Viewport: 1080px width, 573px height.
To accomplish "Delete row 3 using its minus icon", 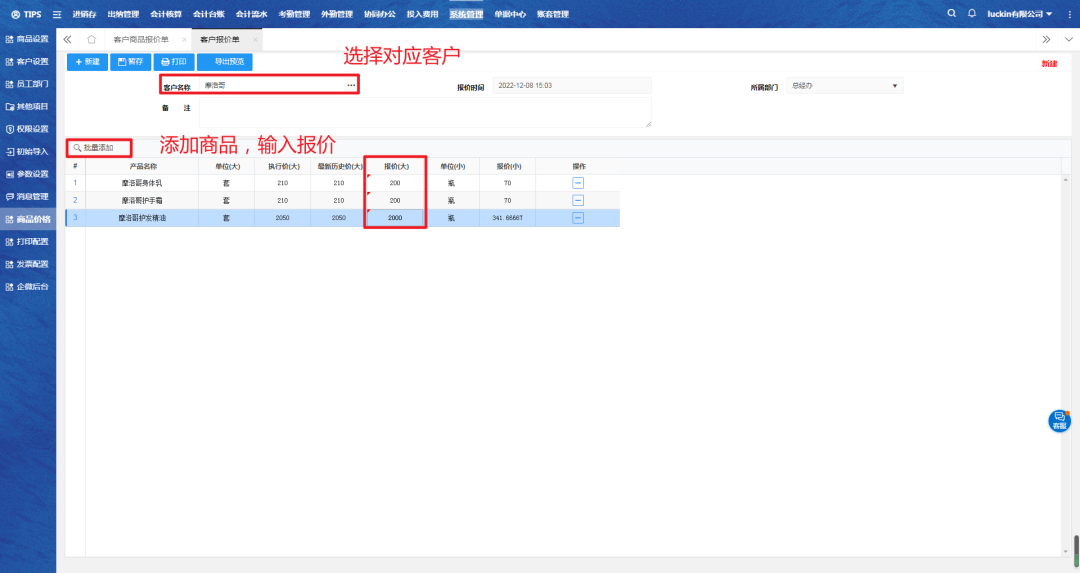I will pyautogui.click(x=578, y=218).
